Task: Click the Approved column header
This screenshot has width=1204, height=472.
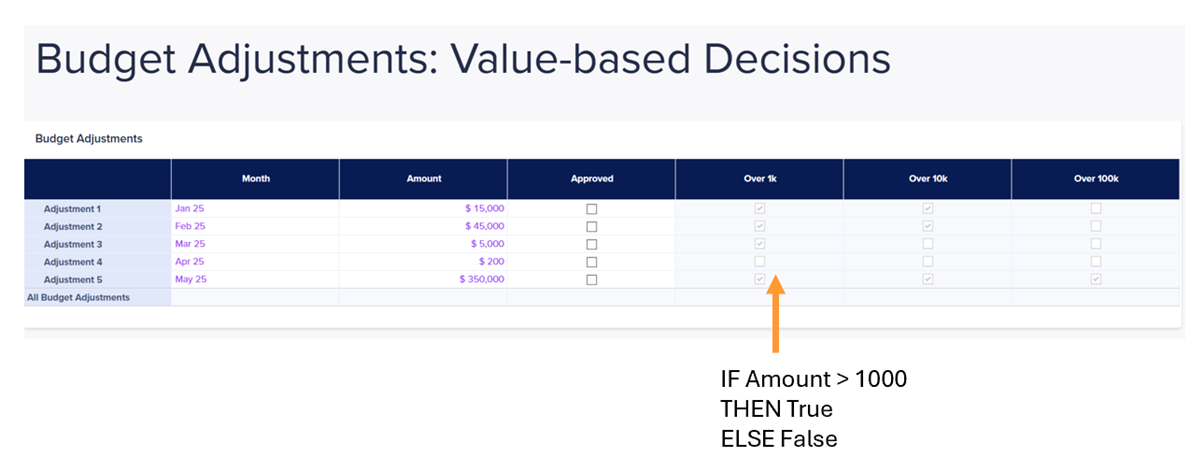Action: [591, 179]
